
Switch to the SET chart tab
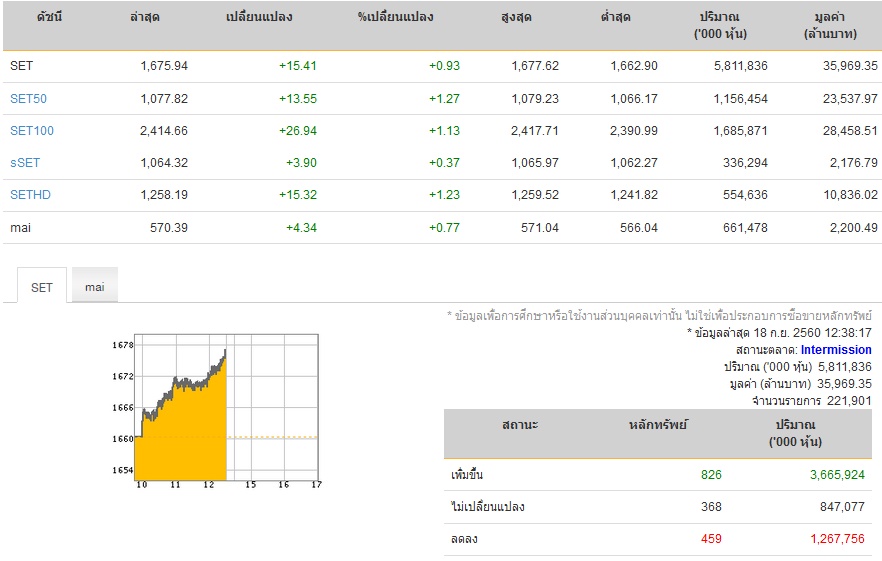click(x=42, y=287)
